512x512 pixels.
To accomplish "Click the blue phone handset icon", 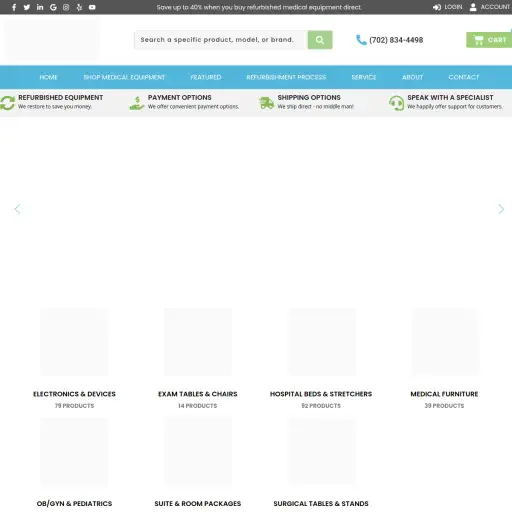I will pyautogui.click(x=361, y=40).
